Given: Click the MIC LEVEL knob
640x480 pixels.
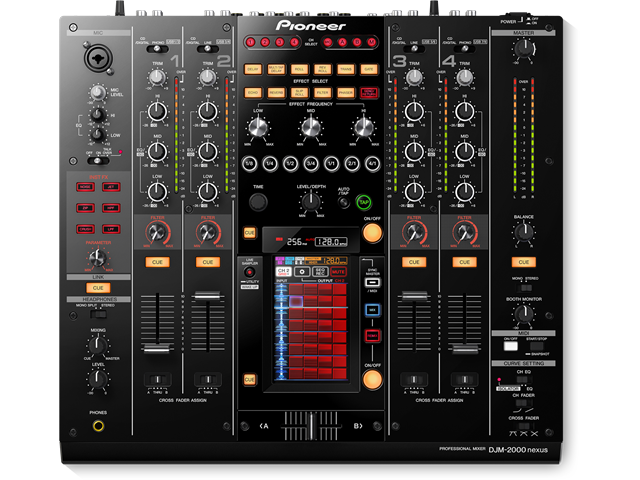Looking at the screenshot, I should [96, 93].
